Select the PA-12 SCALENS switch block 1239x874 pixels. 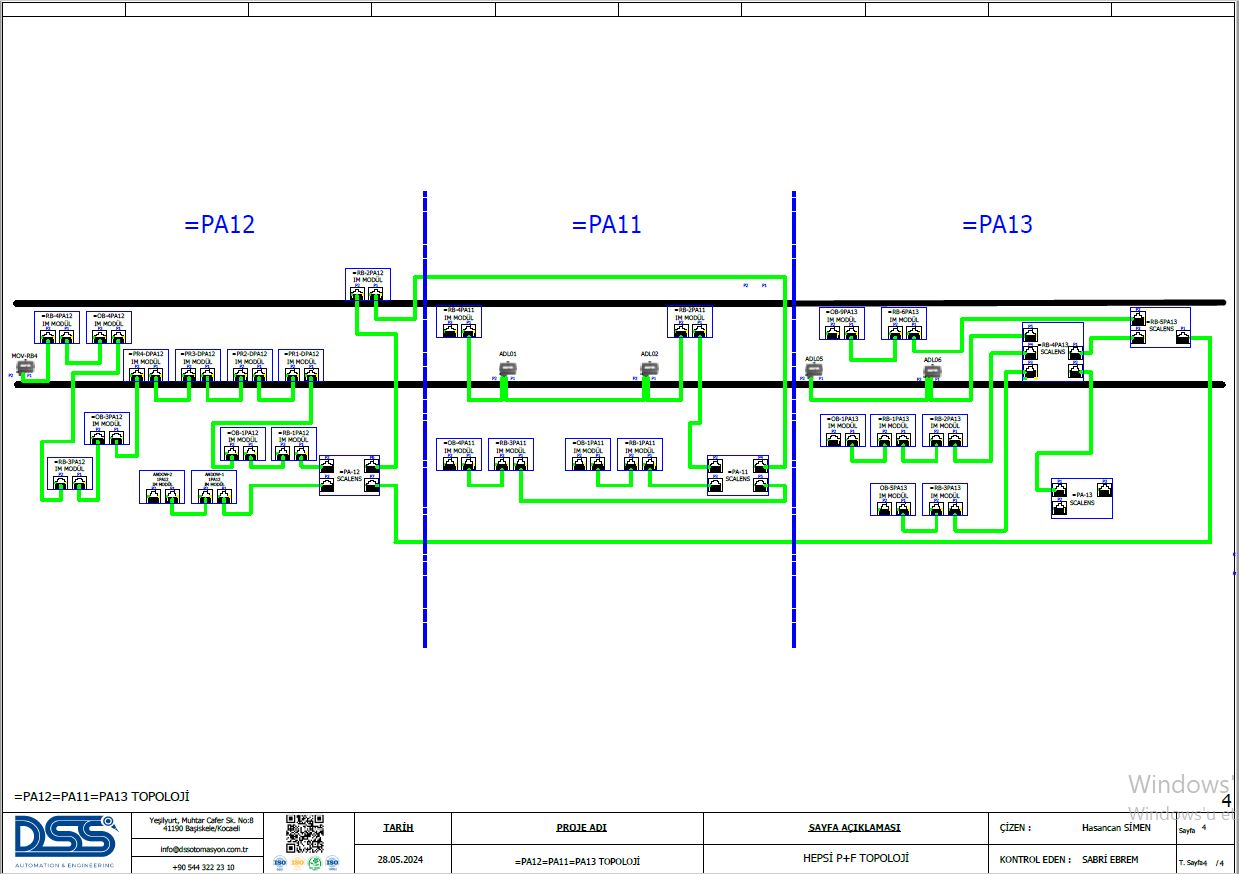(349, 476)
